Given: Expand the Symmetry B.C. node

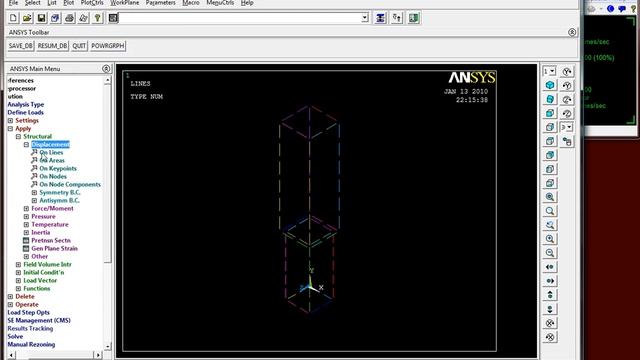Looking at the screenshot, I should point(34,193).
